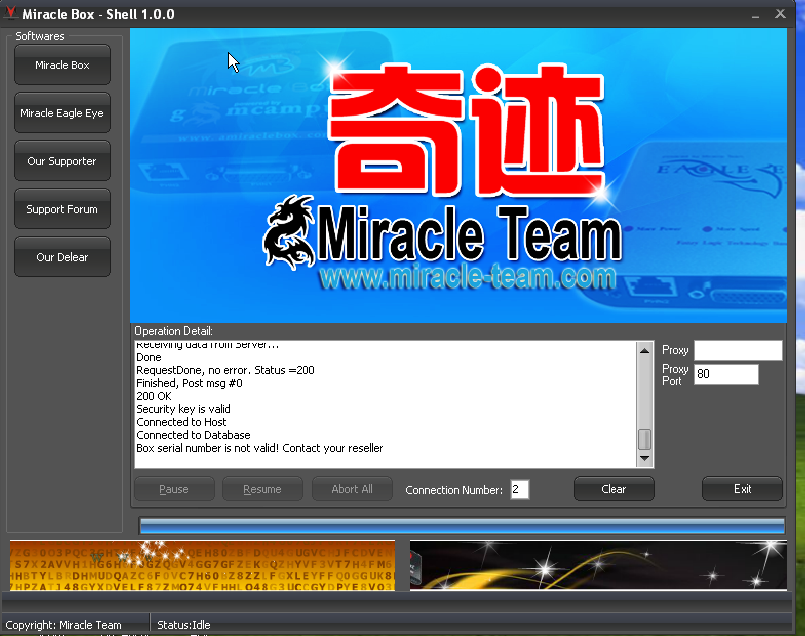
Task: Click the orange letters advertisement banner
Action: pyautogui.click(x=202, y=565)
